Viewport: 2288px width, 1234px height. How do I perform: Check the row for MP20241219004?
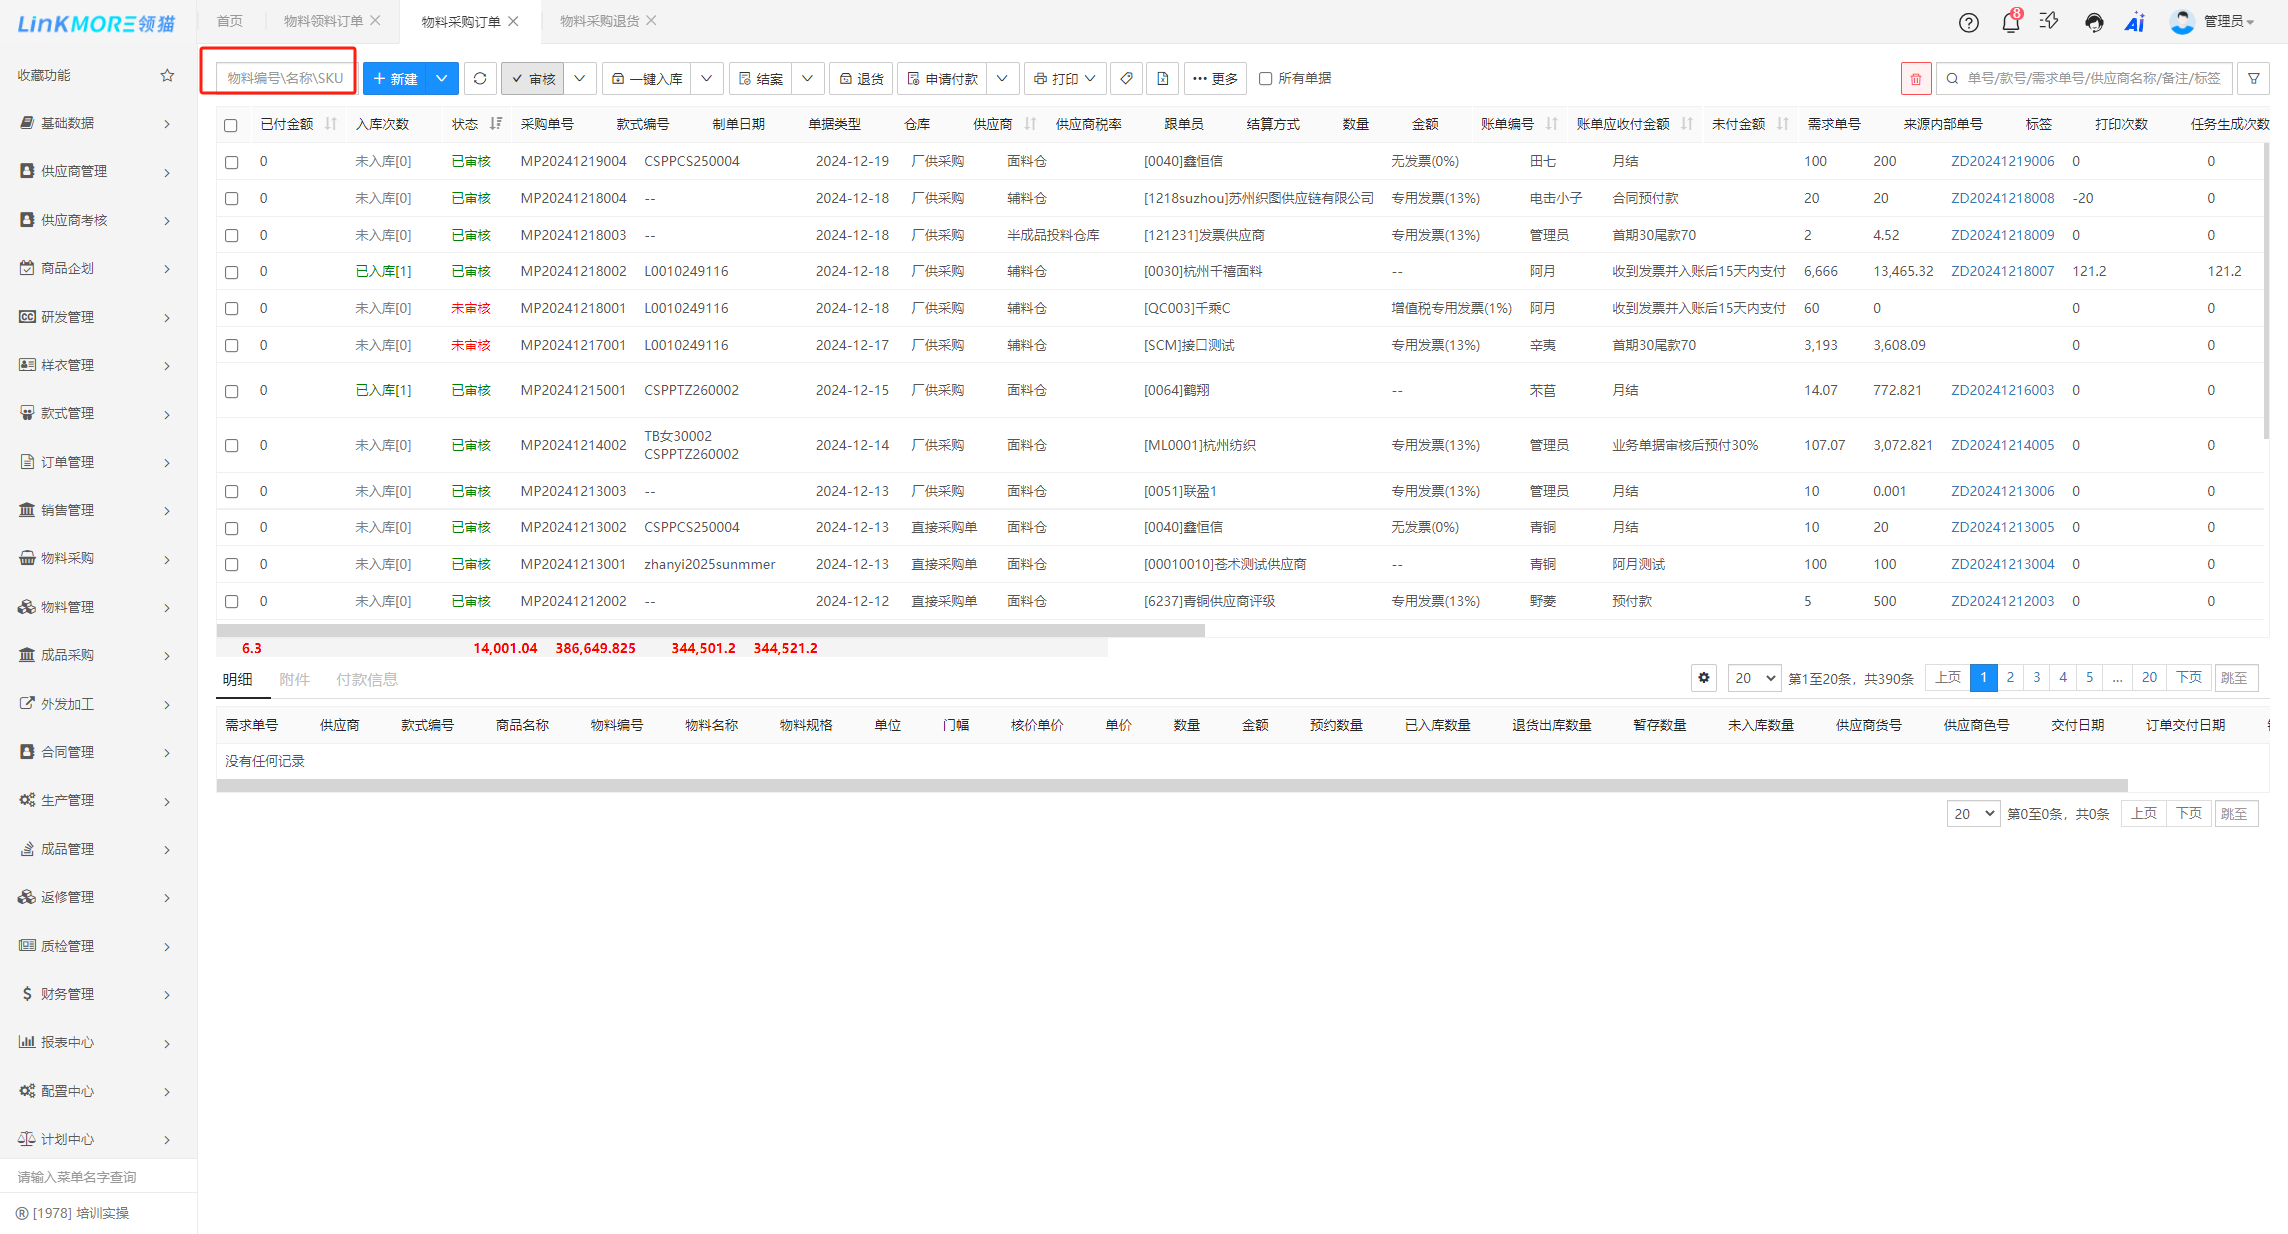231,161
